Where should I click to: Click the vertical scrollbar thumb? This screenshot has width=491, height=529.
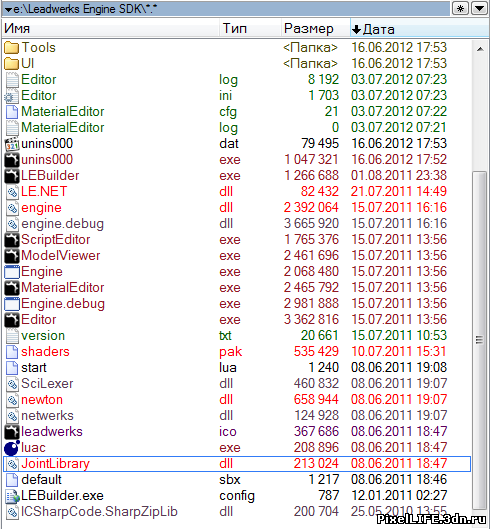[480, 340]
